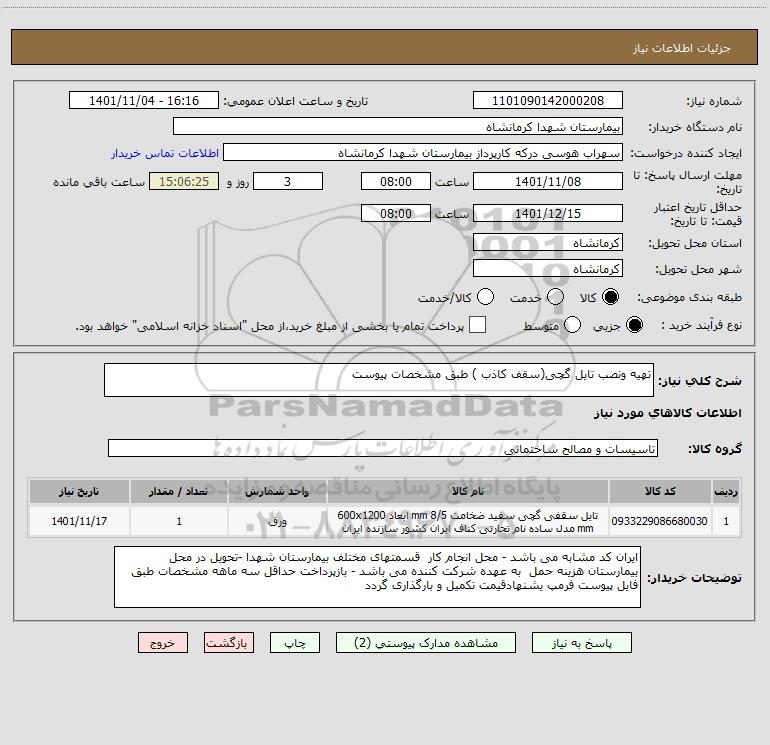The width and height of the screenshot is (770, 745).
Task: Click the تاریخ نیاز column header
Action: pos(79,492)
